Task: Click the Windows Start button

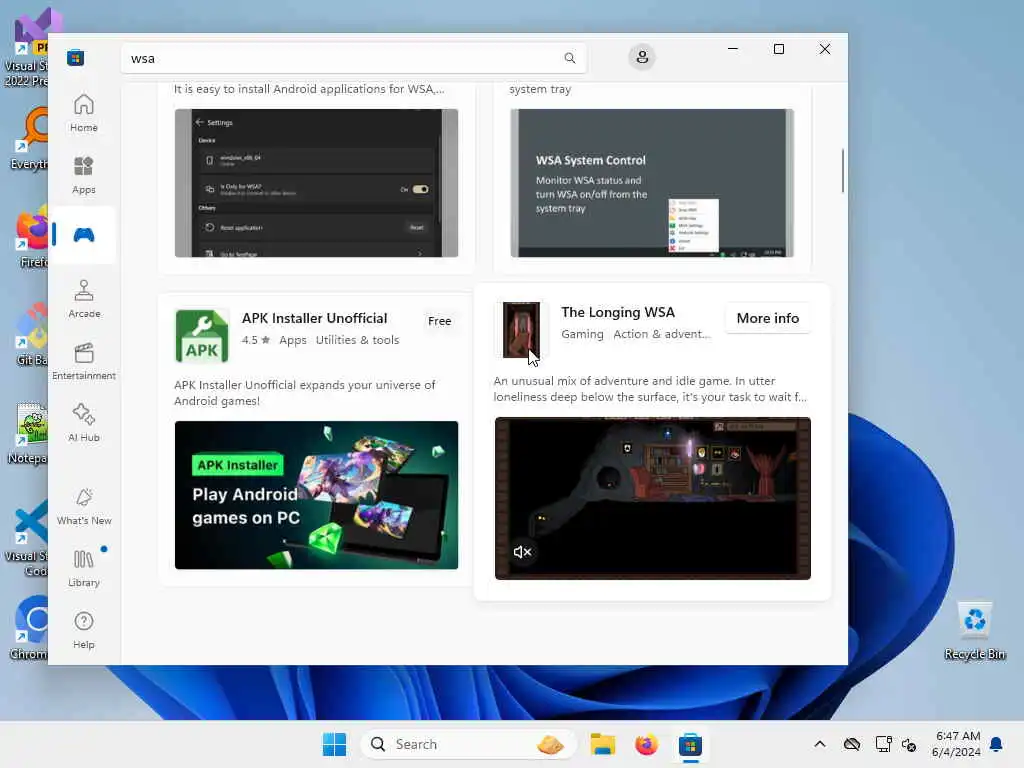Action: (334, 744)
